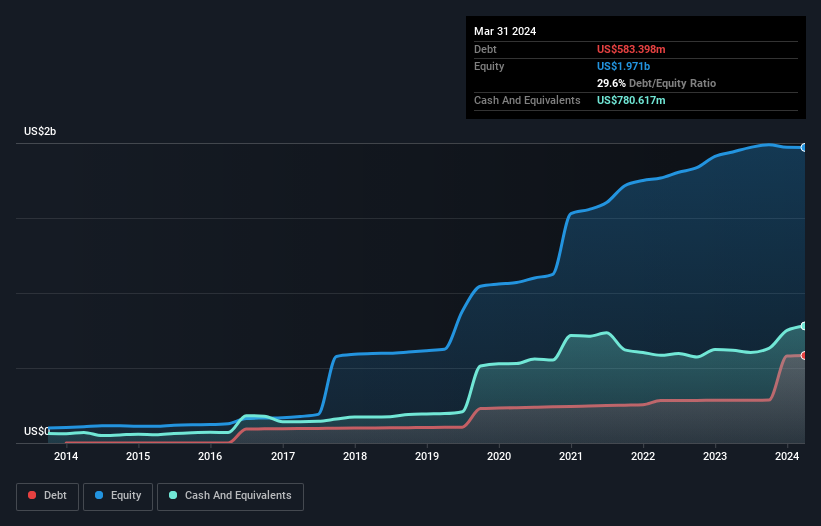The height and width of the screenshot is (526, 821).
Task: Click the Cash And Equivalents tooltip label
Action: 527,100
